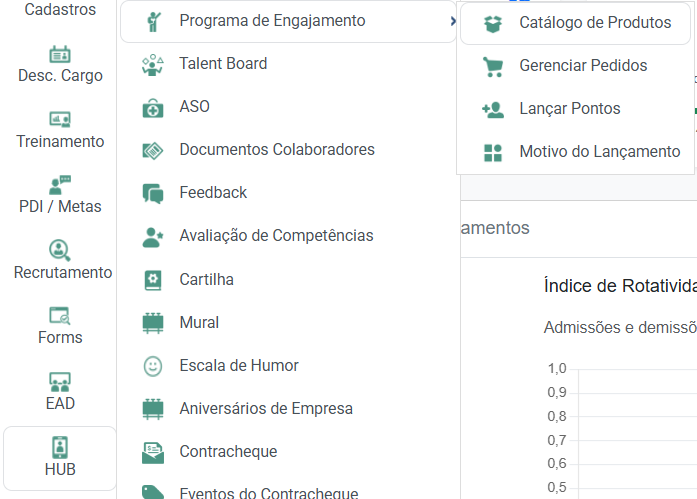Image resolution: width=697 pixels, height=499 pixels.
Task: Click the Catálogo de Produtos box icon
Action: (x=492, y=23)
